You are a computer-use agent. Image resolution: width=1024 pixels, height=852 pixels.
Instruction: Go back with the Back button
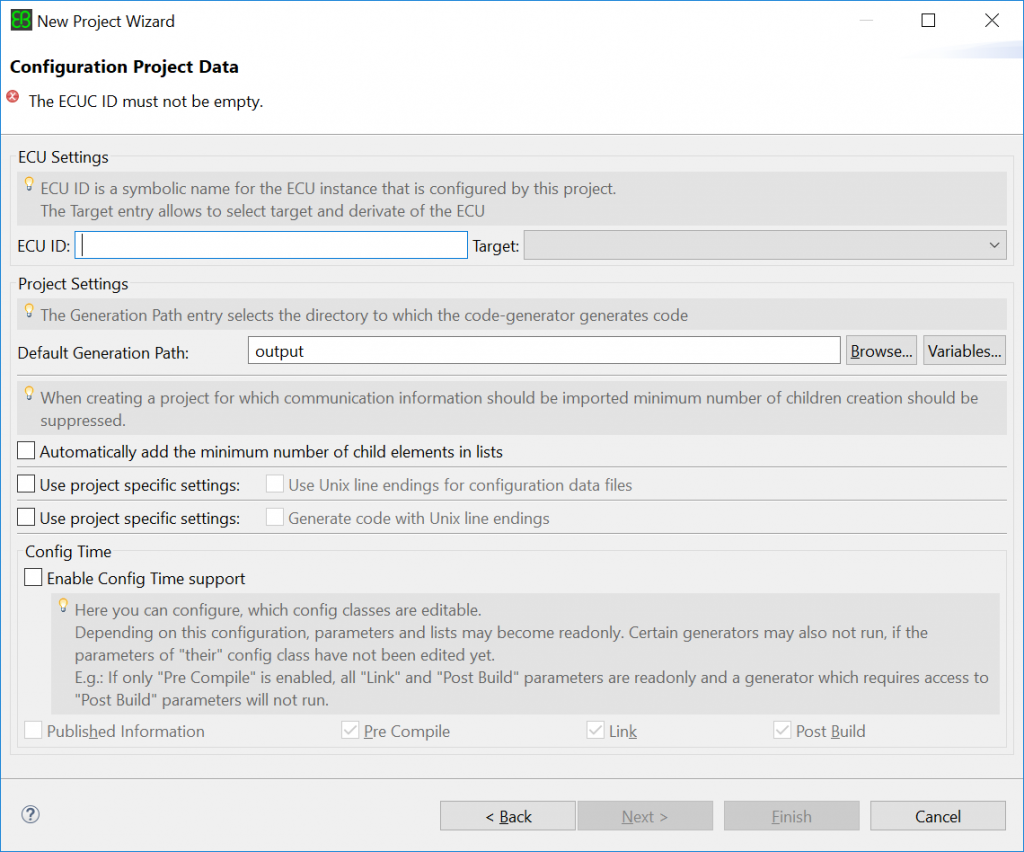[x=508, y=817]
